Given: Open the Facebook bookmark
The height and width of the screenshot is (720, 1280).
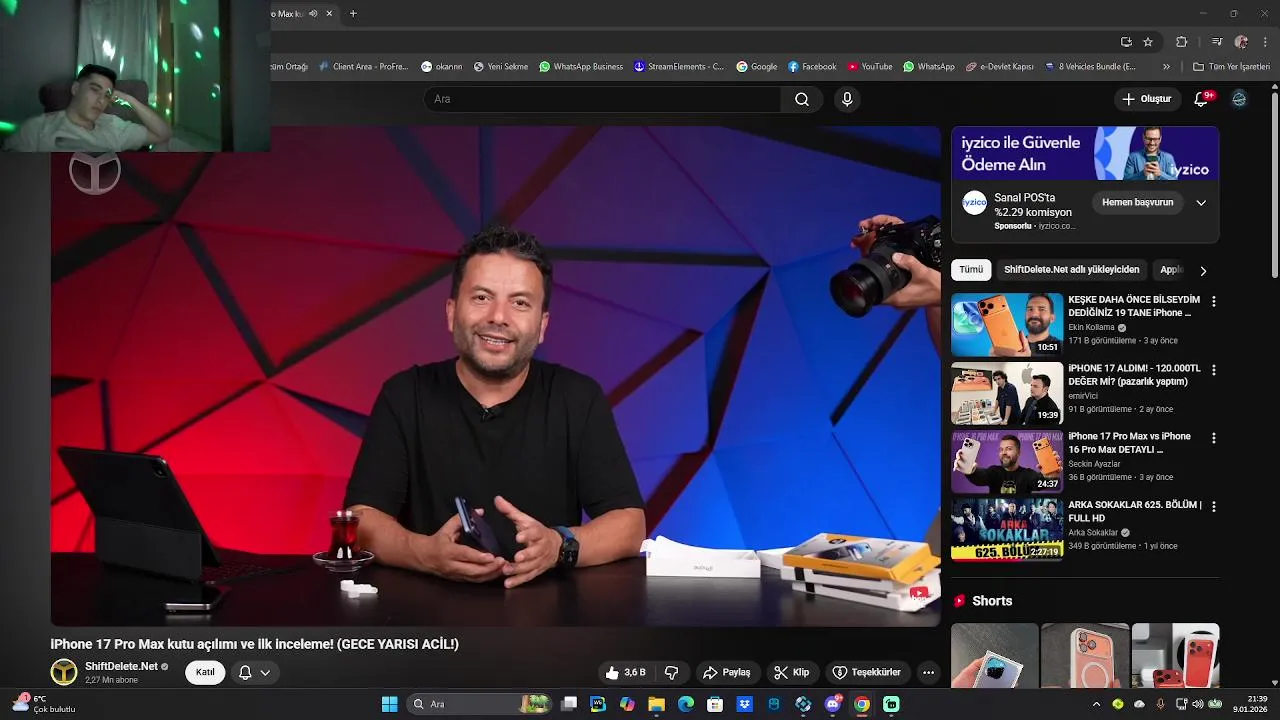Looking at the screenshot, I should click(812, 67).
